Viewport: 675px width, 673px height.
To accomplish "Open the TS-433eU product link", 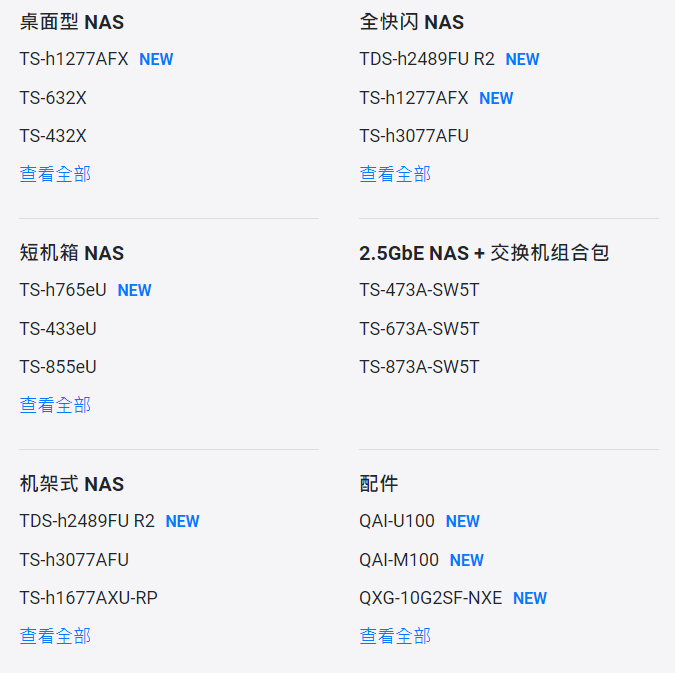I will (58, 329).
